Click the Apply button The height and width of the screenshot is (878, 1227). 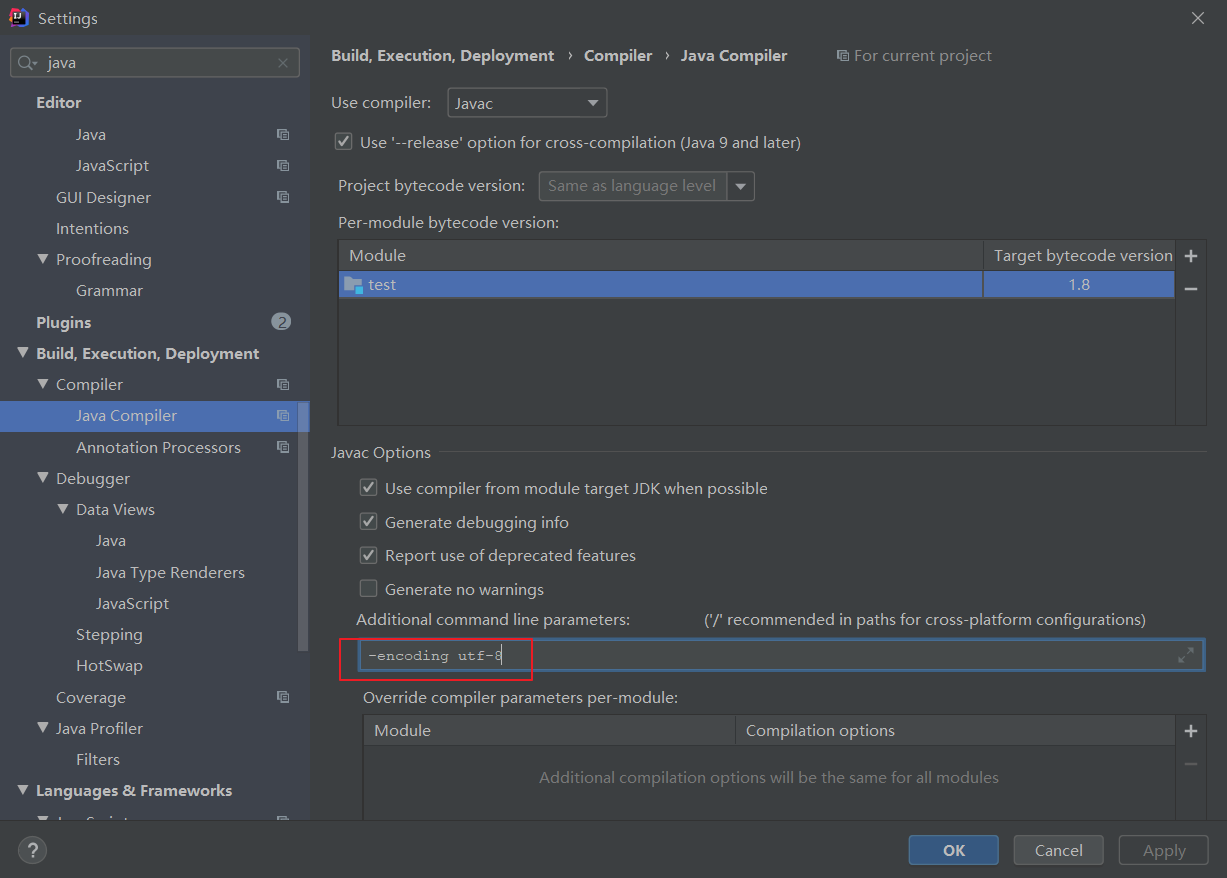point(1164,850)
